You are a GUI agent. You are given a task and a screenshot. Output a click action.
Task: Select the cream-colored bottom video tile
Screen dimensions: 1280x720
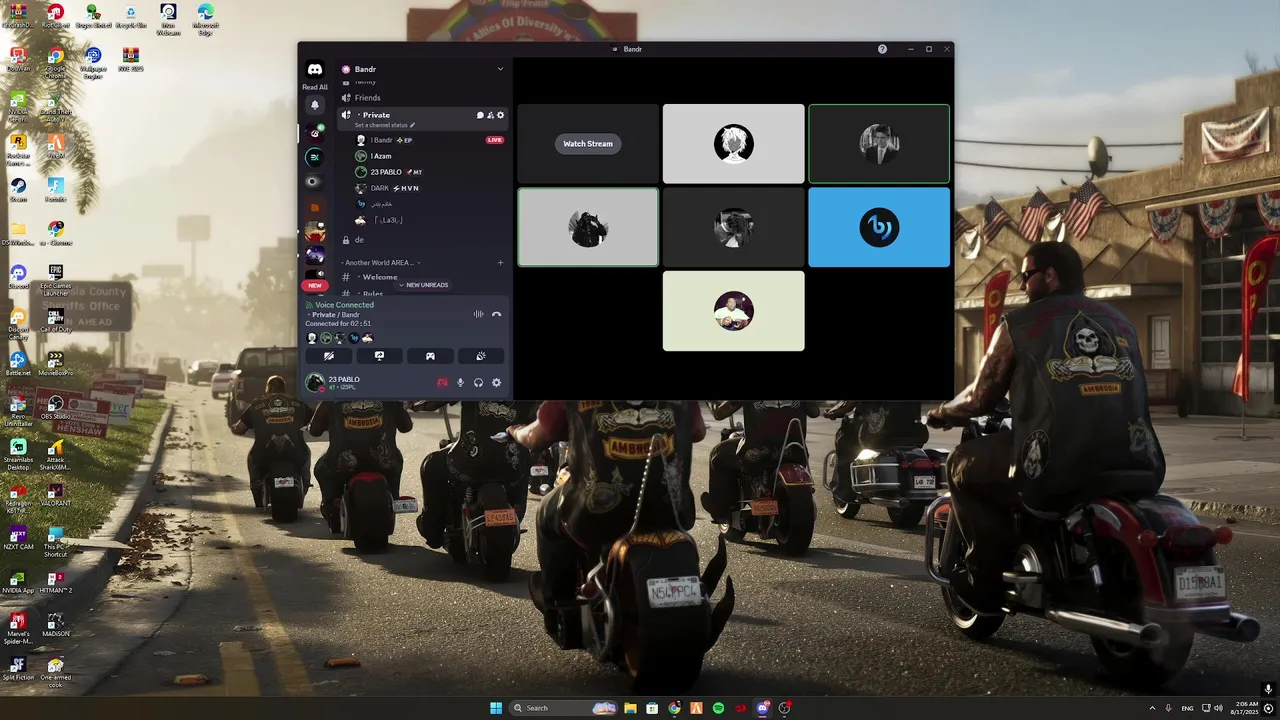tap(733, 311)
